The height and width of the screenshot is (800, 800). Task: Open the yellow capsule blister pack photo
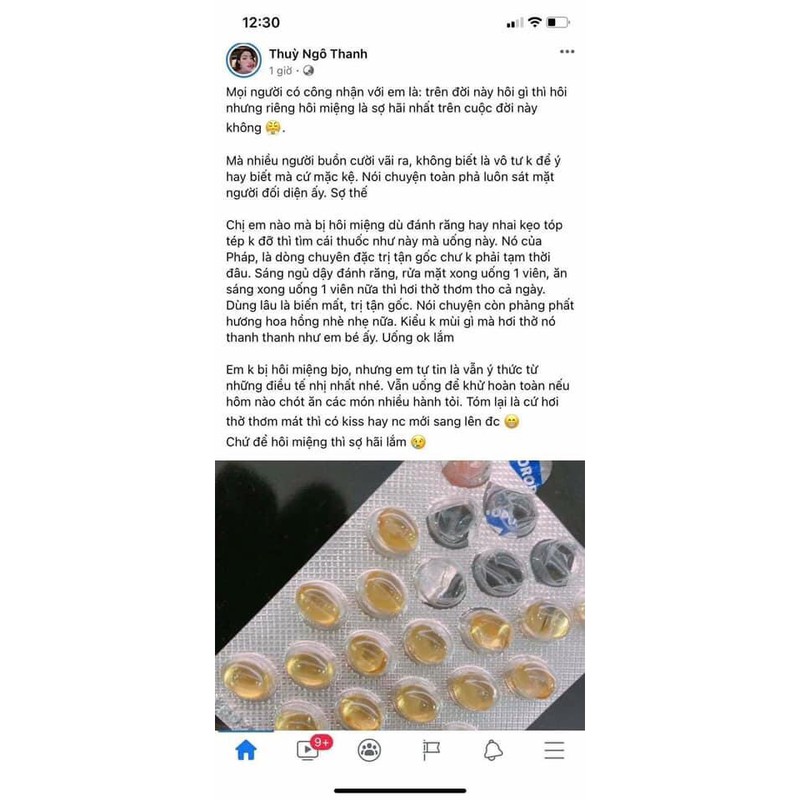click(400, 595)
